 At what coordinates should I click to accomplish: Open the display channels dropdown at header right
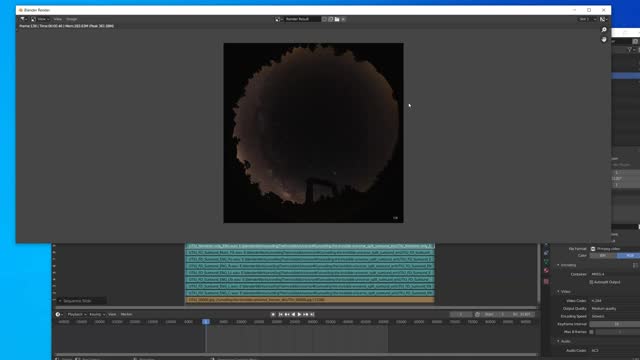pos(603,19)
